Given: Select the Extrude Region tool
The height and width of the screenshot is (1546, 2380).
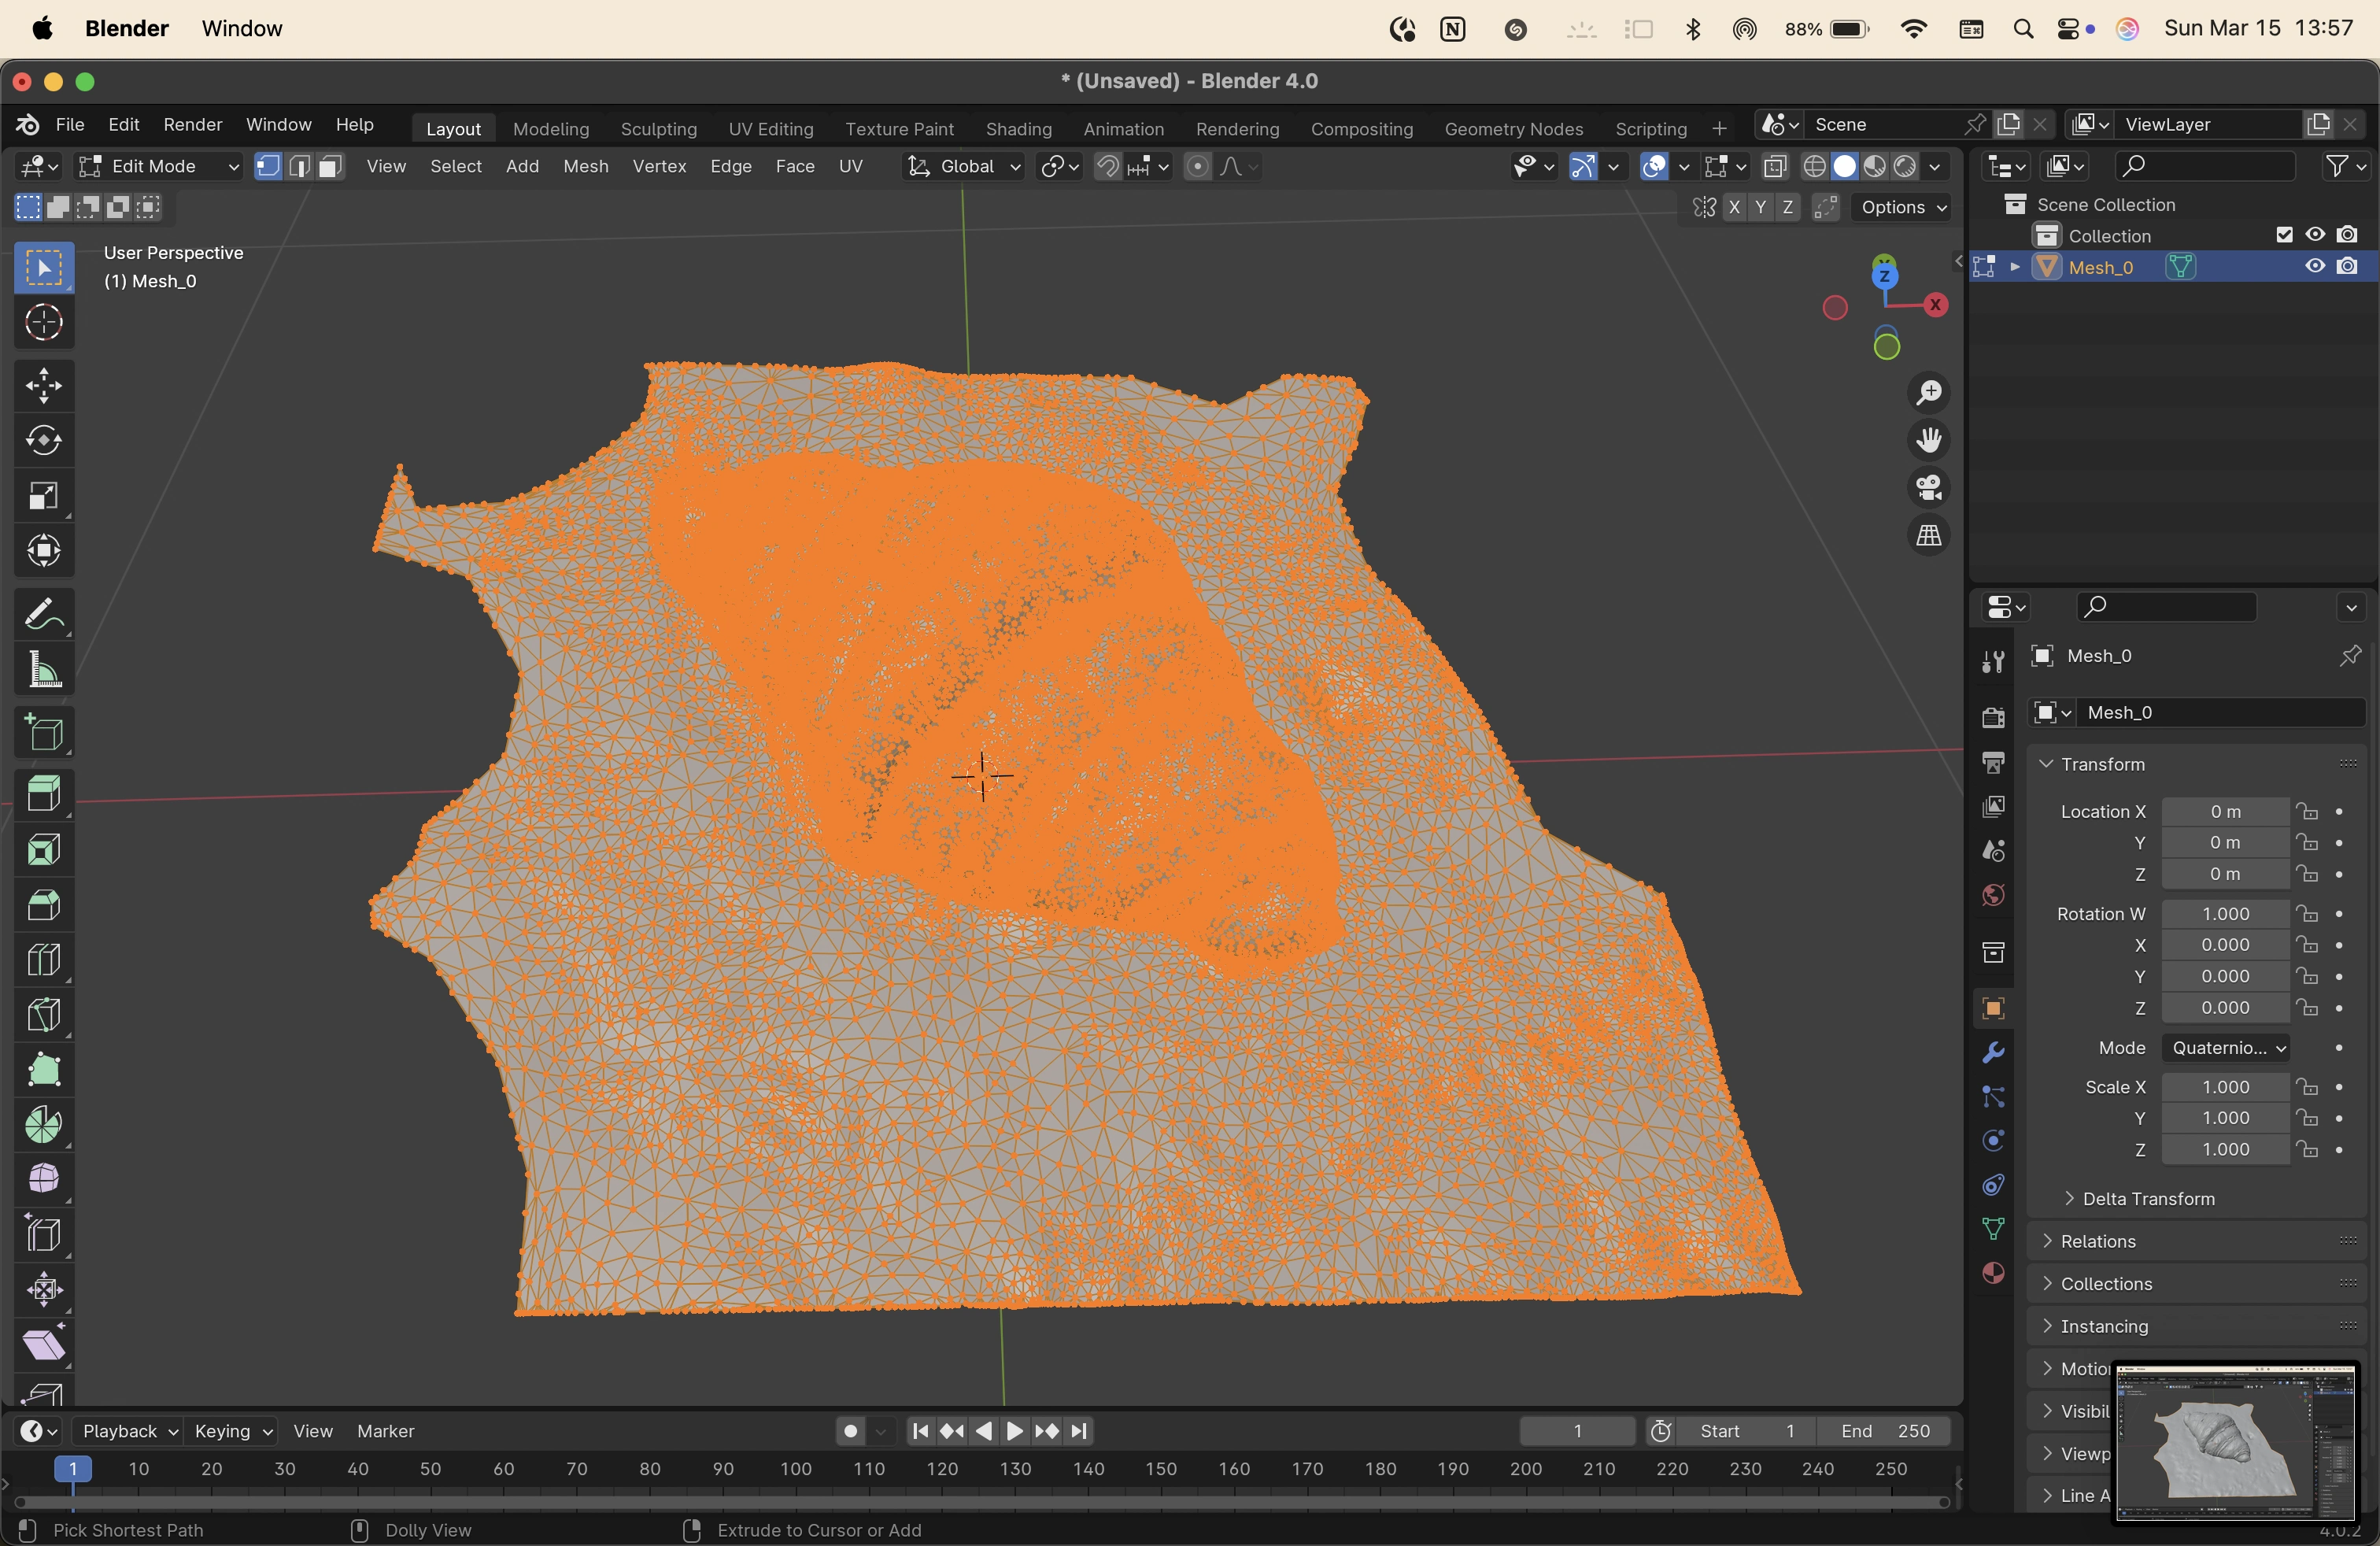Looking at the screenshot, I should [x=43, y=794].
